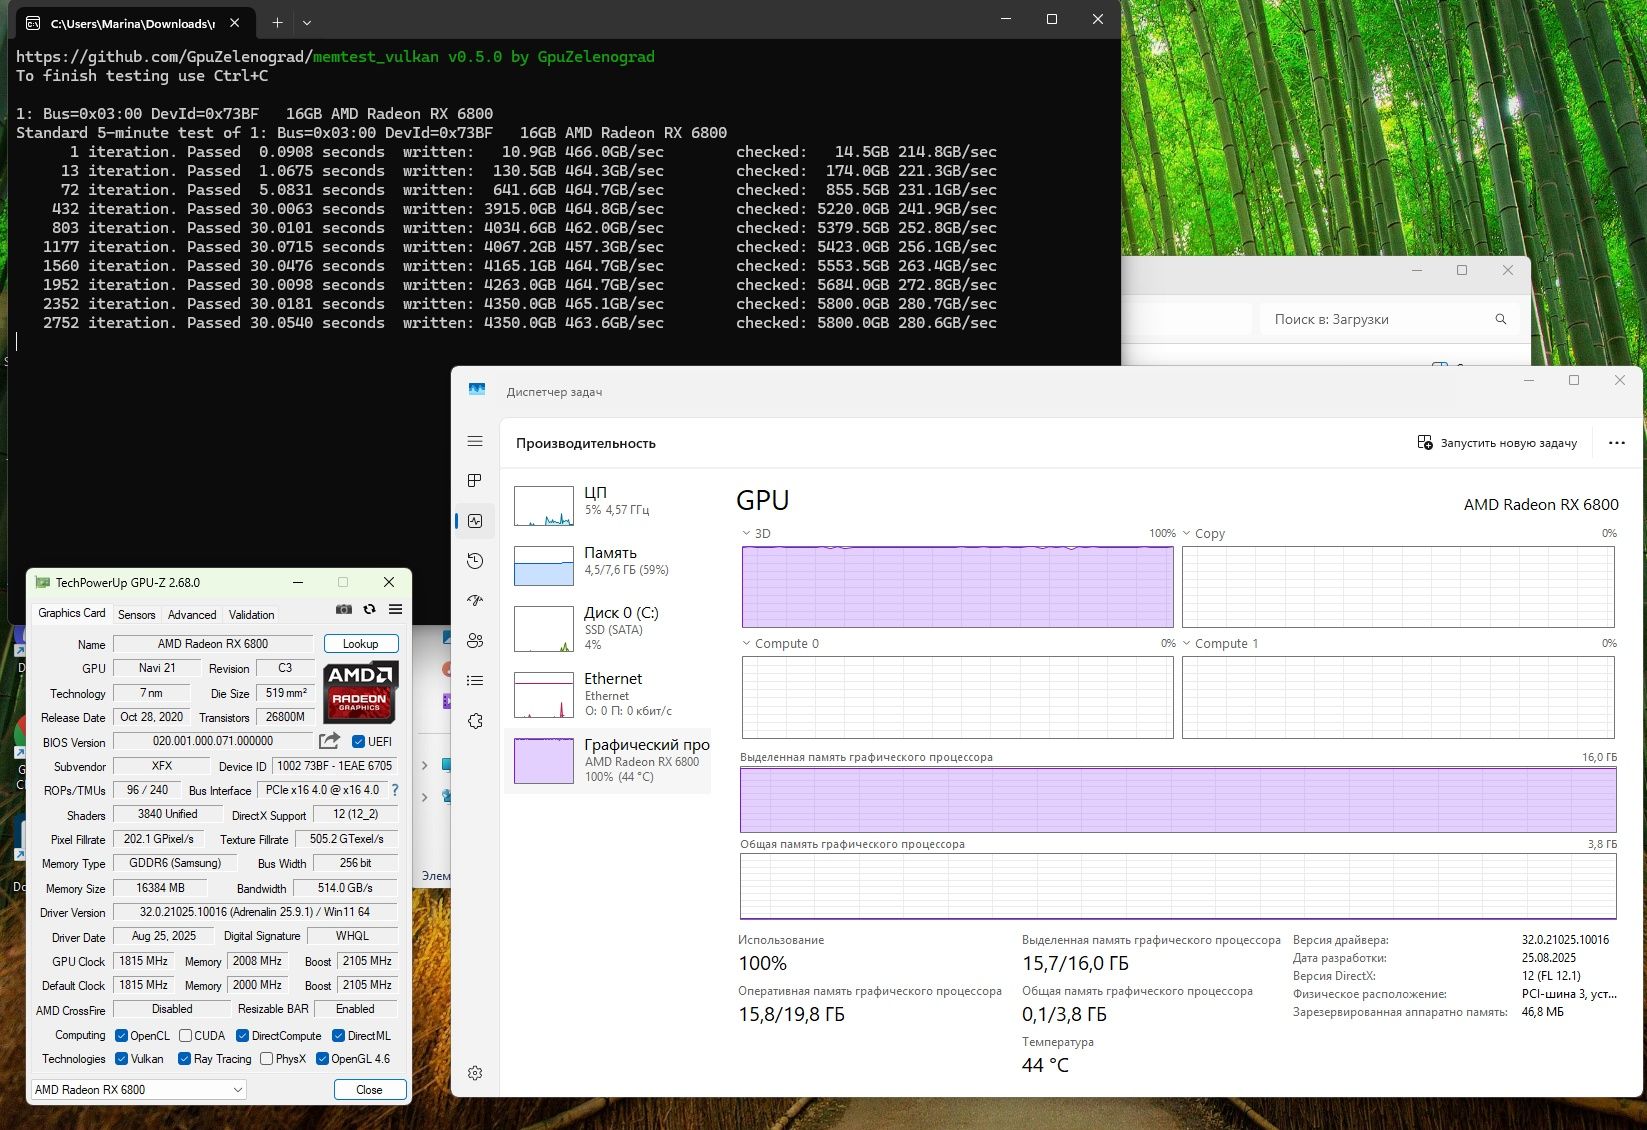Click the AMD Radeon Graphics logo in GPU-Z
The width and height of the screenshot is (1647, 1130).
pos(360,691)
